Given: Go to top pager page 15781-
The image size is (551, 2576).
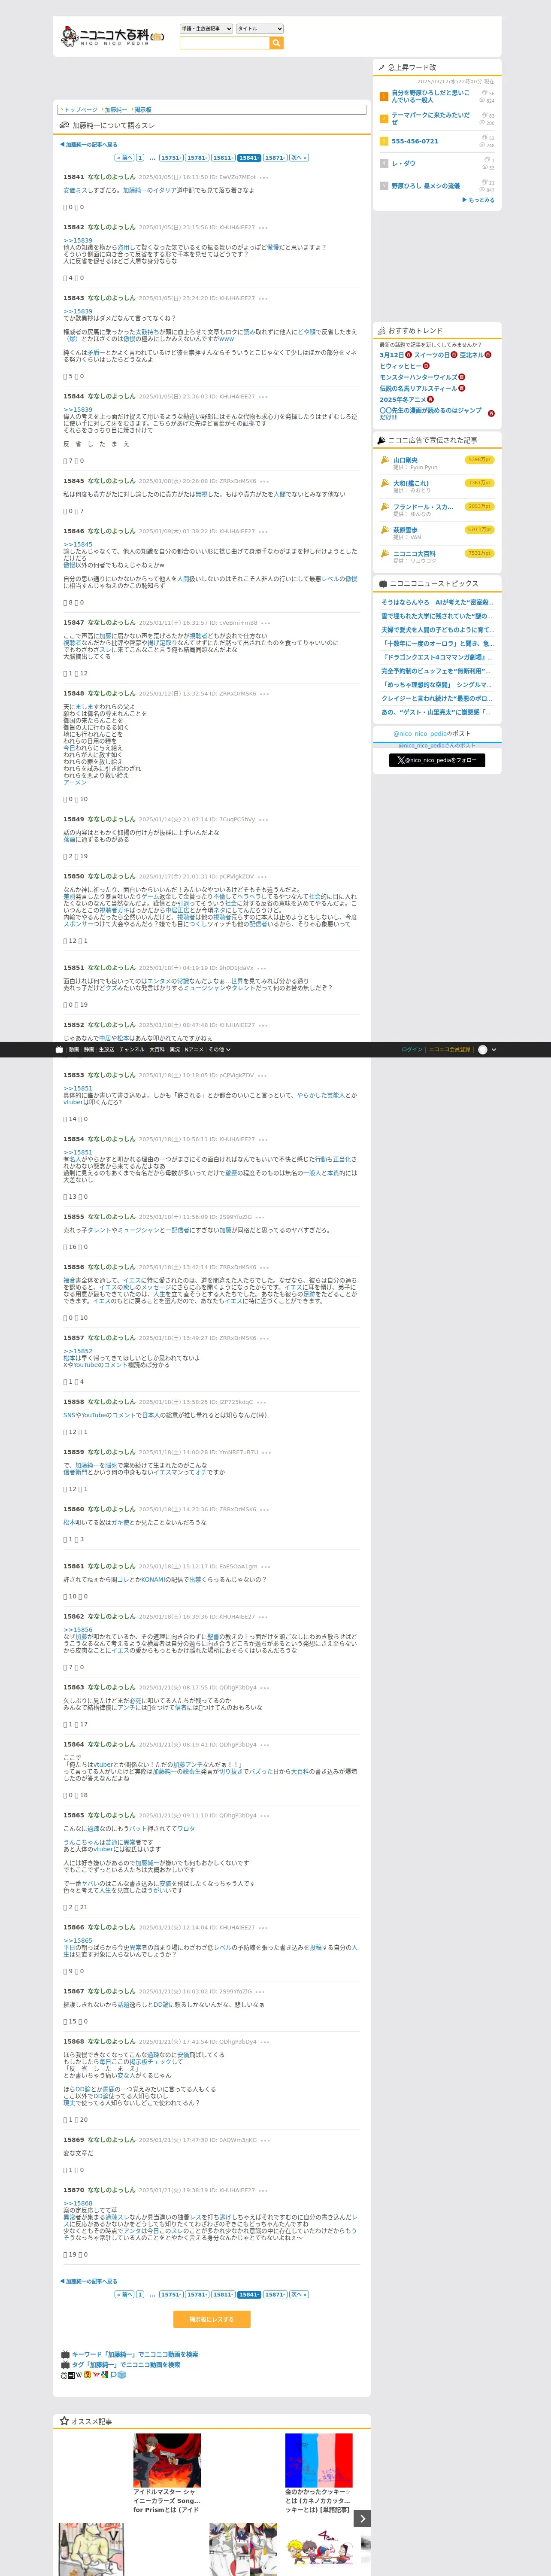Looking at the screenshot, I should pyautogui.click(x=197, y=158).
